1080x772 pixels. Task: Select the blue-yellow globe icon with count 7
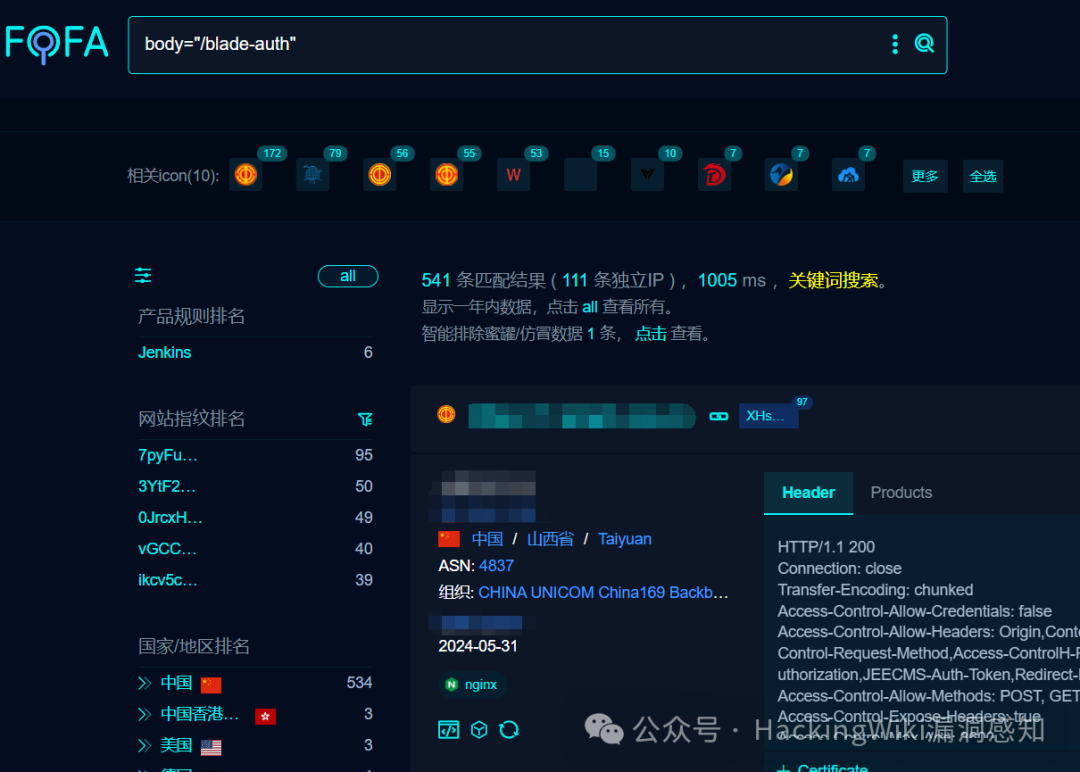point(781,175)
